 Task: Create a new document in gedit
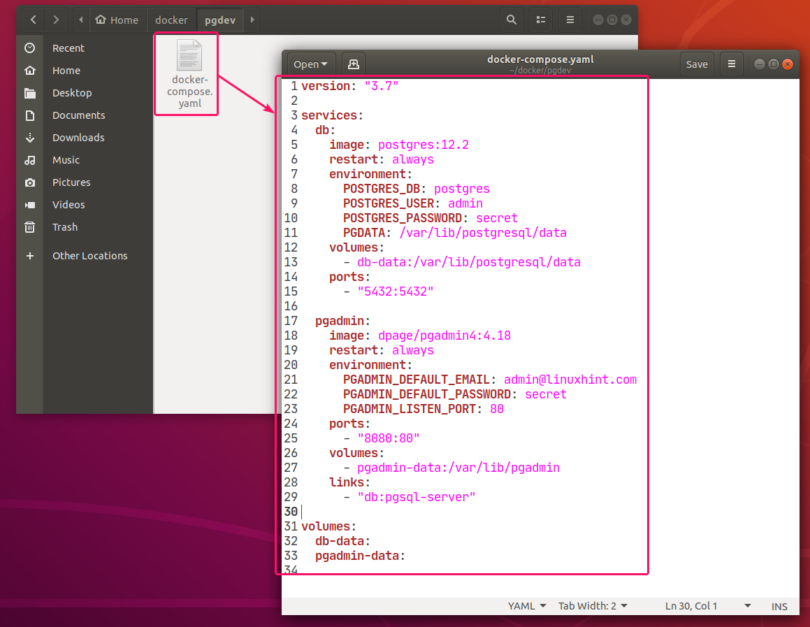355,63
